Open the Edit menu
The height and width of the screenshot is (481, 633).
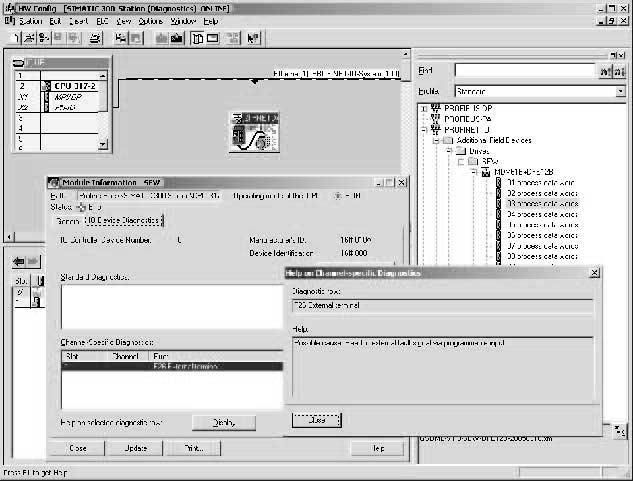coord(55,21)
